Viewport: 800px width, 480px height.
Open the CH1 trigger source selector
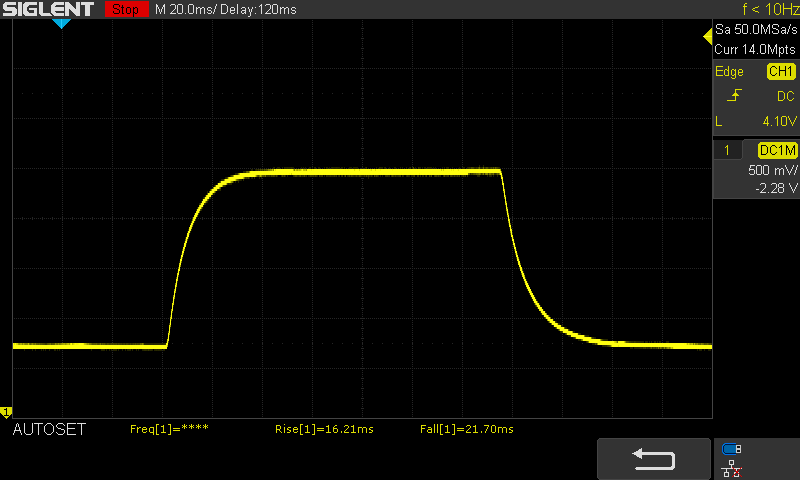pos(780,72)
